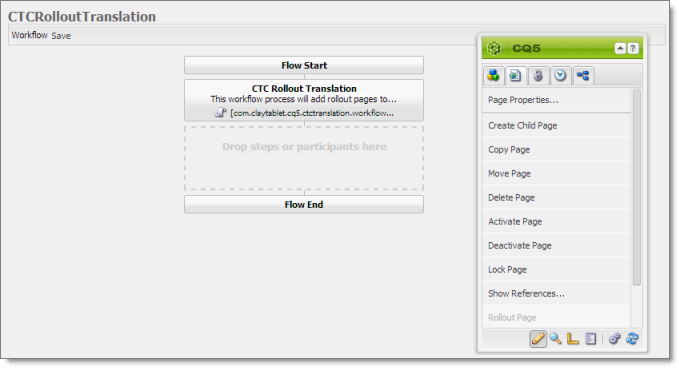Open the Information tab in the sidekick

click(538, 76)
